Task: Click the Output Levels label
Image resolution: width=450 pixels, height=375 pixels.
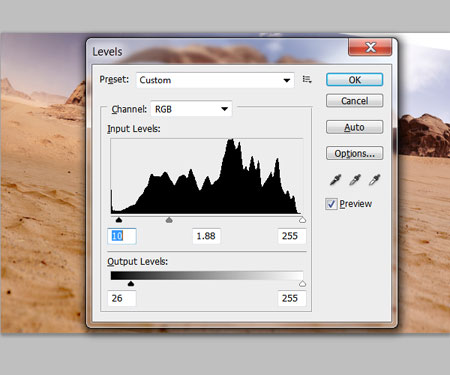Action: click(137, 261)
